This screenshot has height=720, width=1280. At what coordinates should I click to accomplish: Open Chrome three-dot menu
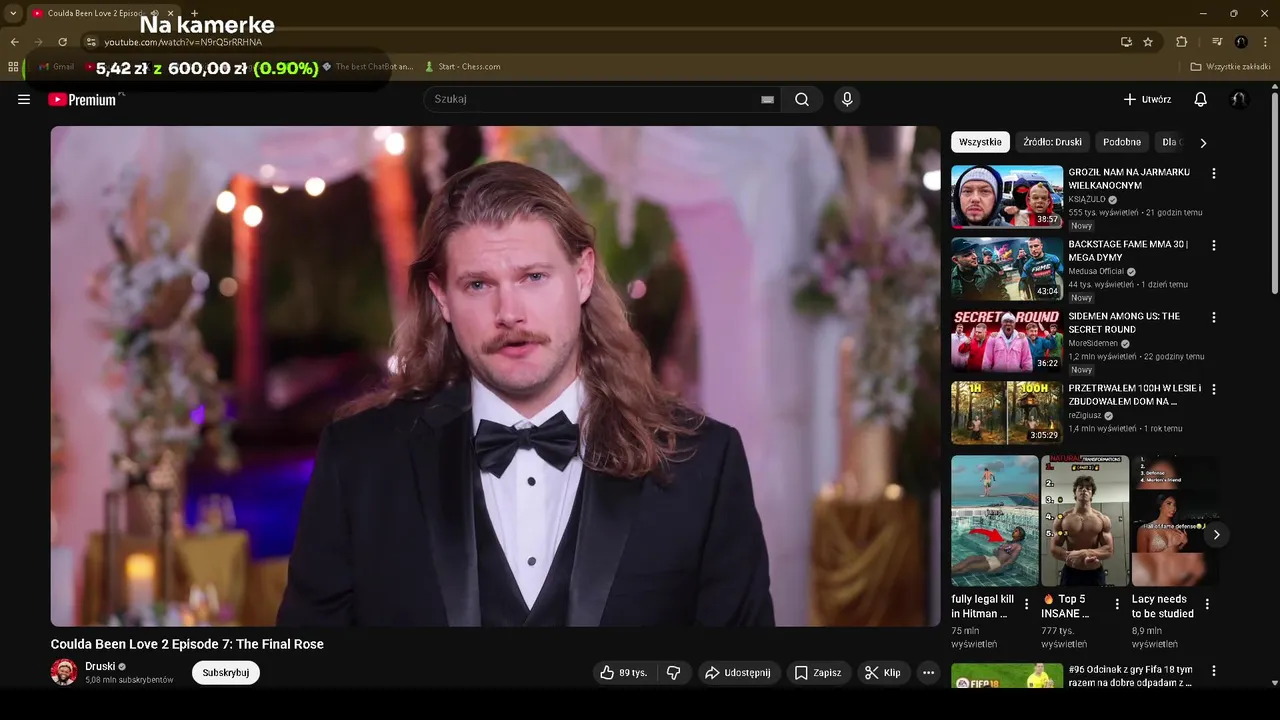tap(1264, 42)
